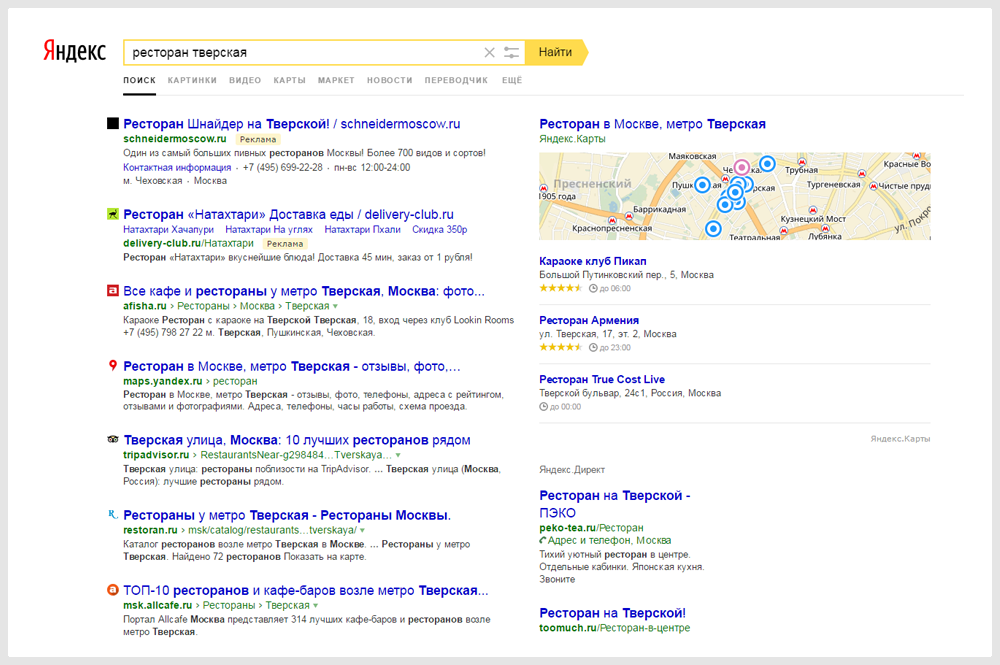Click the afisha.ru red favicon
The height and width of the screenshot is (665, 1000).
coord(113,290)
